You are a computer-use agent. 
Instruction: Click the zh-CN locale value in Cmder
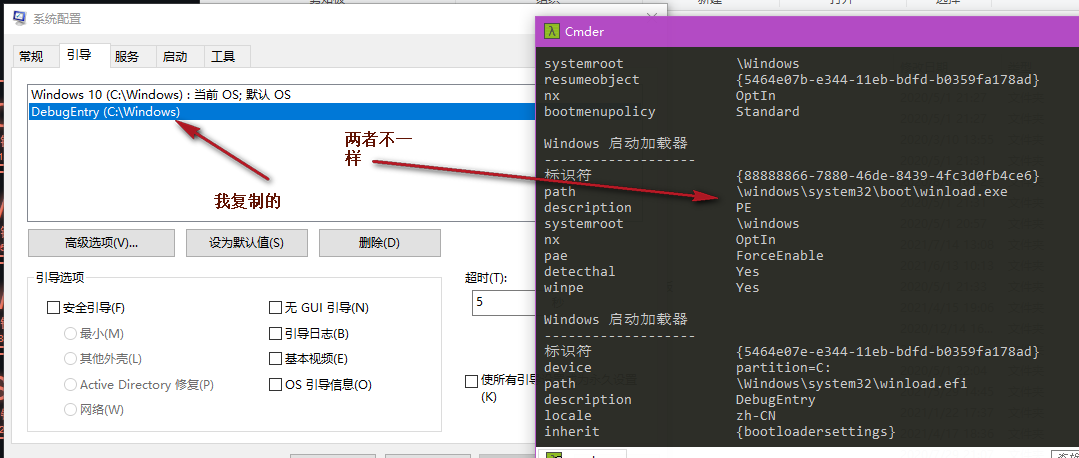tap(756, 415)
